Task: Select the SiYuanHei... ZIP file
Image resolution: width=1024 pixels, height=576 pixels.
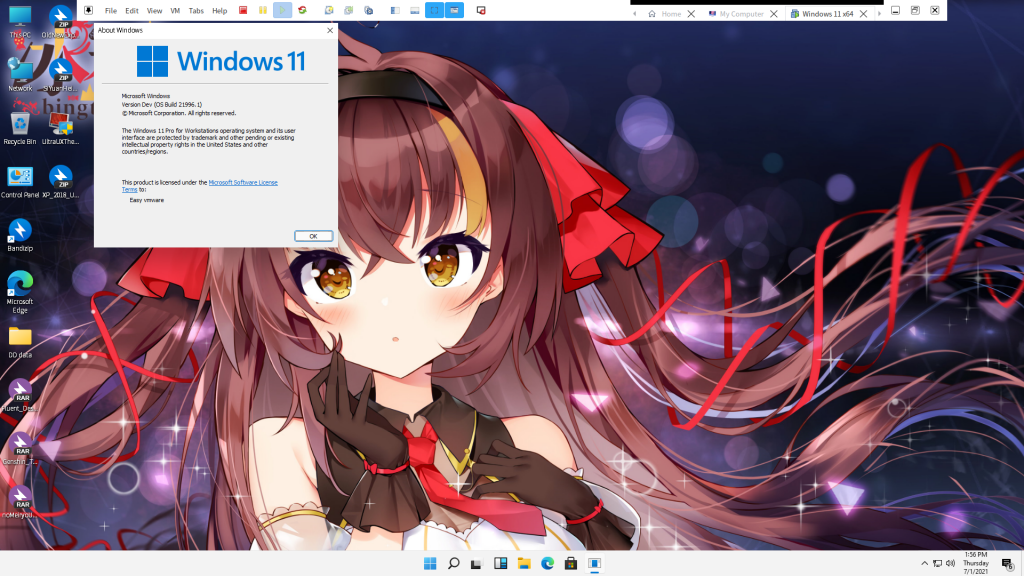Action: tap(60, 74)
